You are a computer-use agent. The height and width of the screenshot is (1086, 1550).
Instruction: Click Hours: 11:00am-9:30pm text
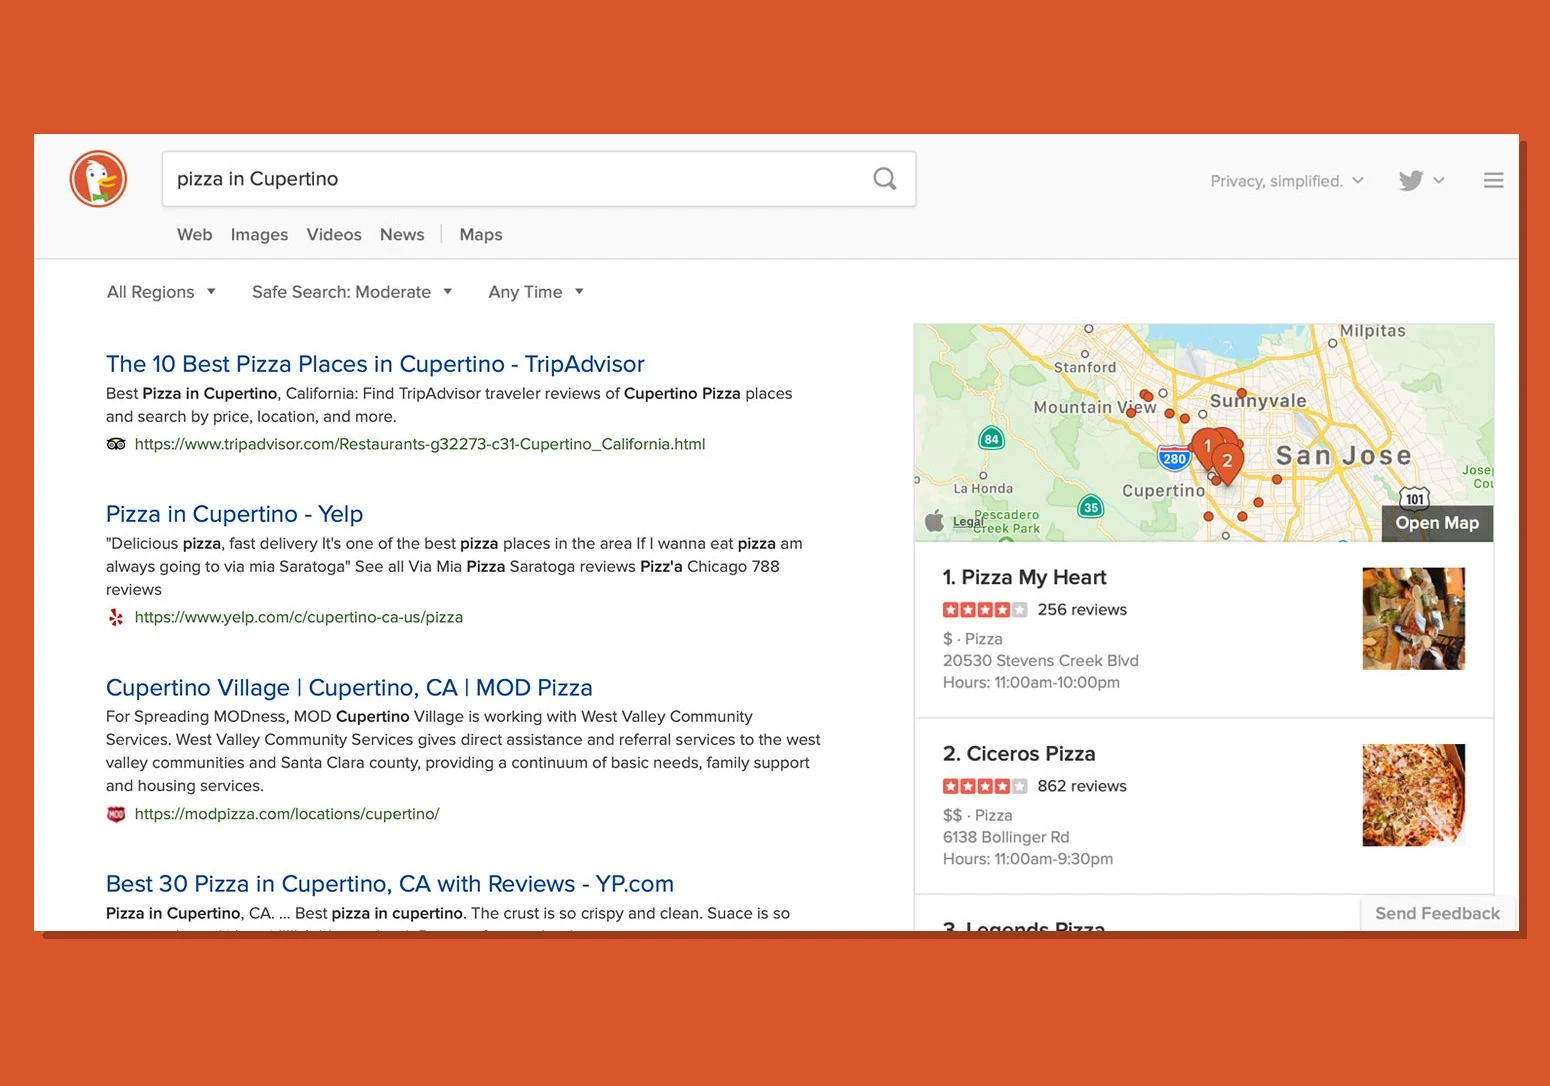click(x=1027, y=859)
